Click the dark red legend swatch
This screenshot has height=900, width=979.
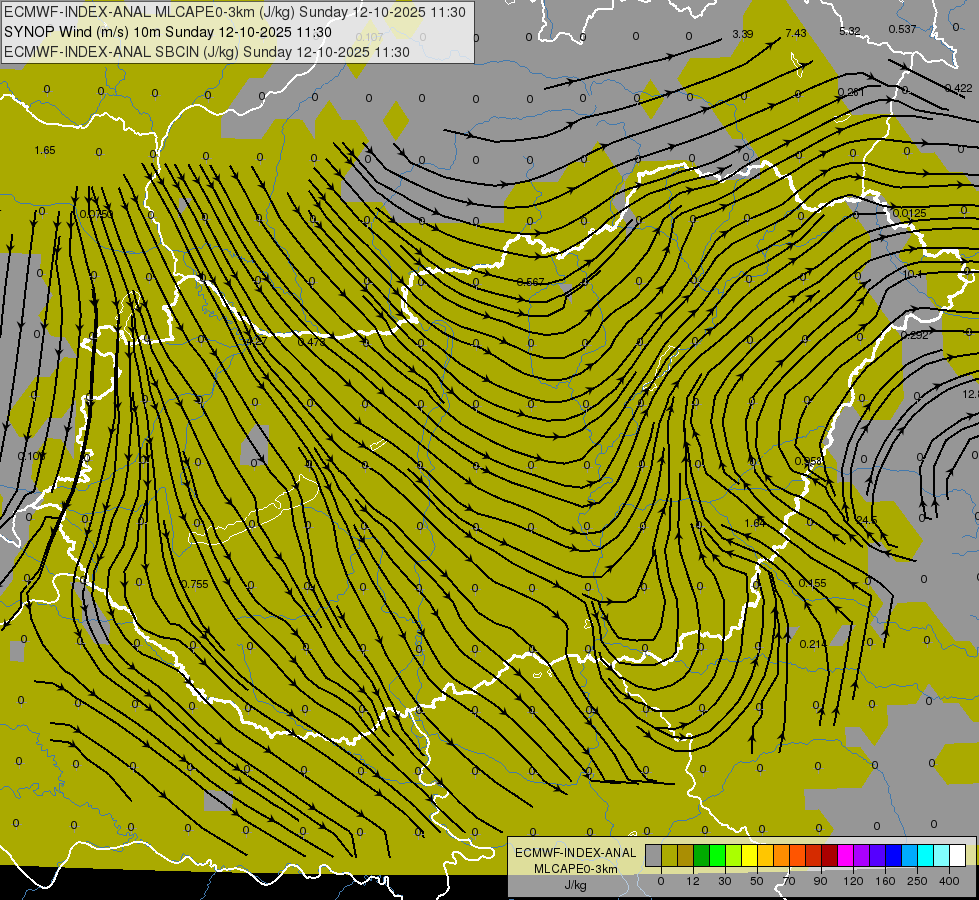830,855
